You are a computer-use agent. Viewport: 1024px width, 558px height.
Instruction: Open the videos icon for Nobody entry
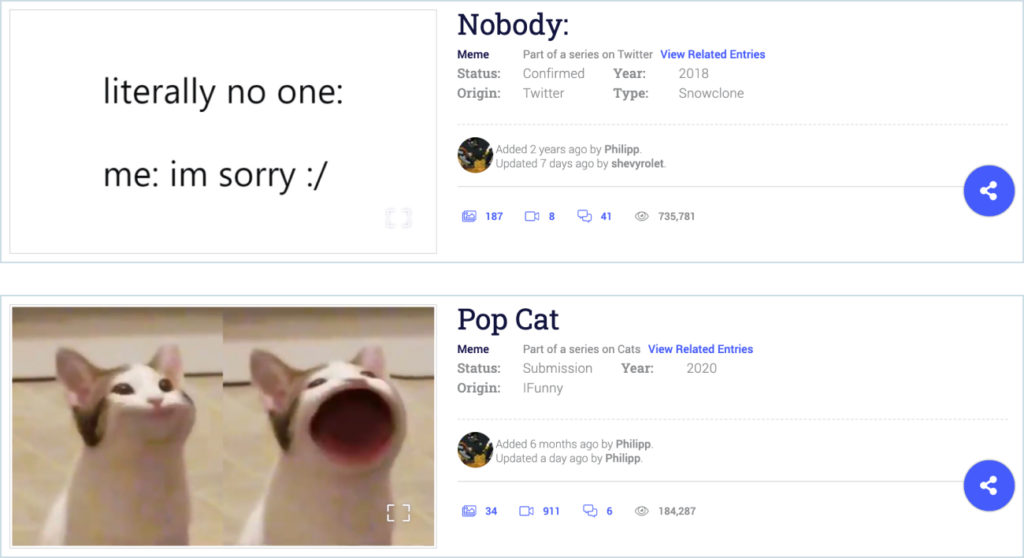pos(532,216)
